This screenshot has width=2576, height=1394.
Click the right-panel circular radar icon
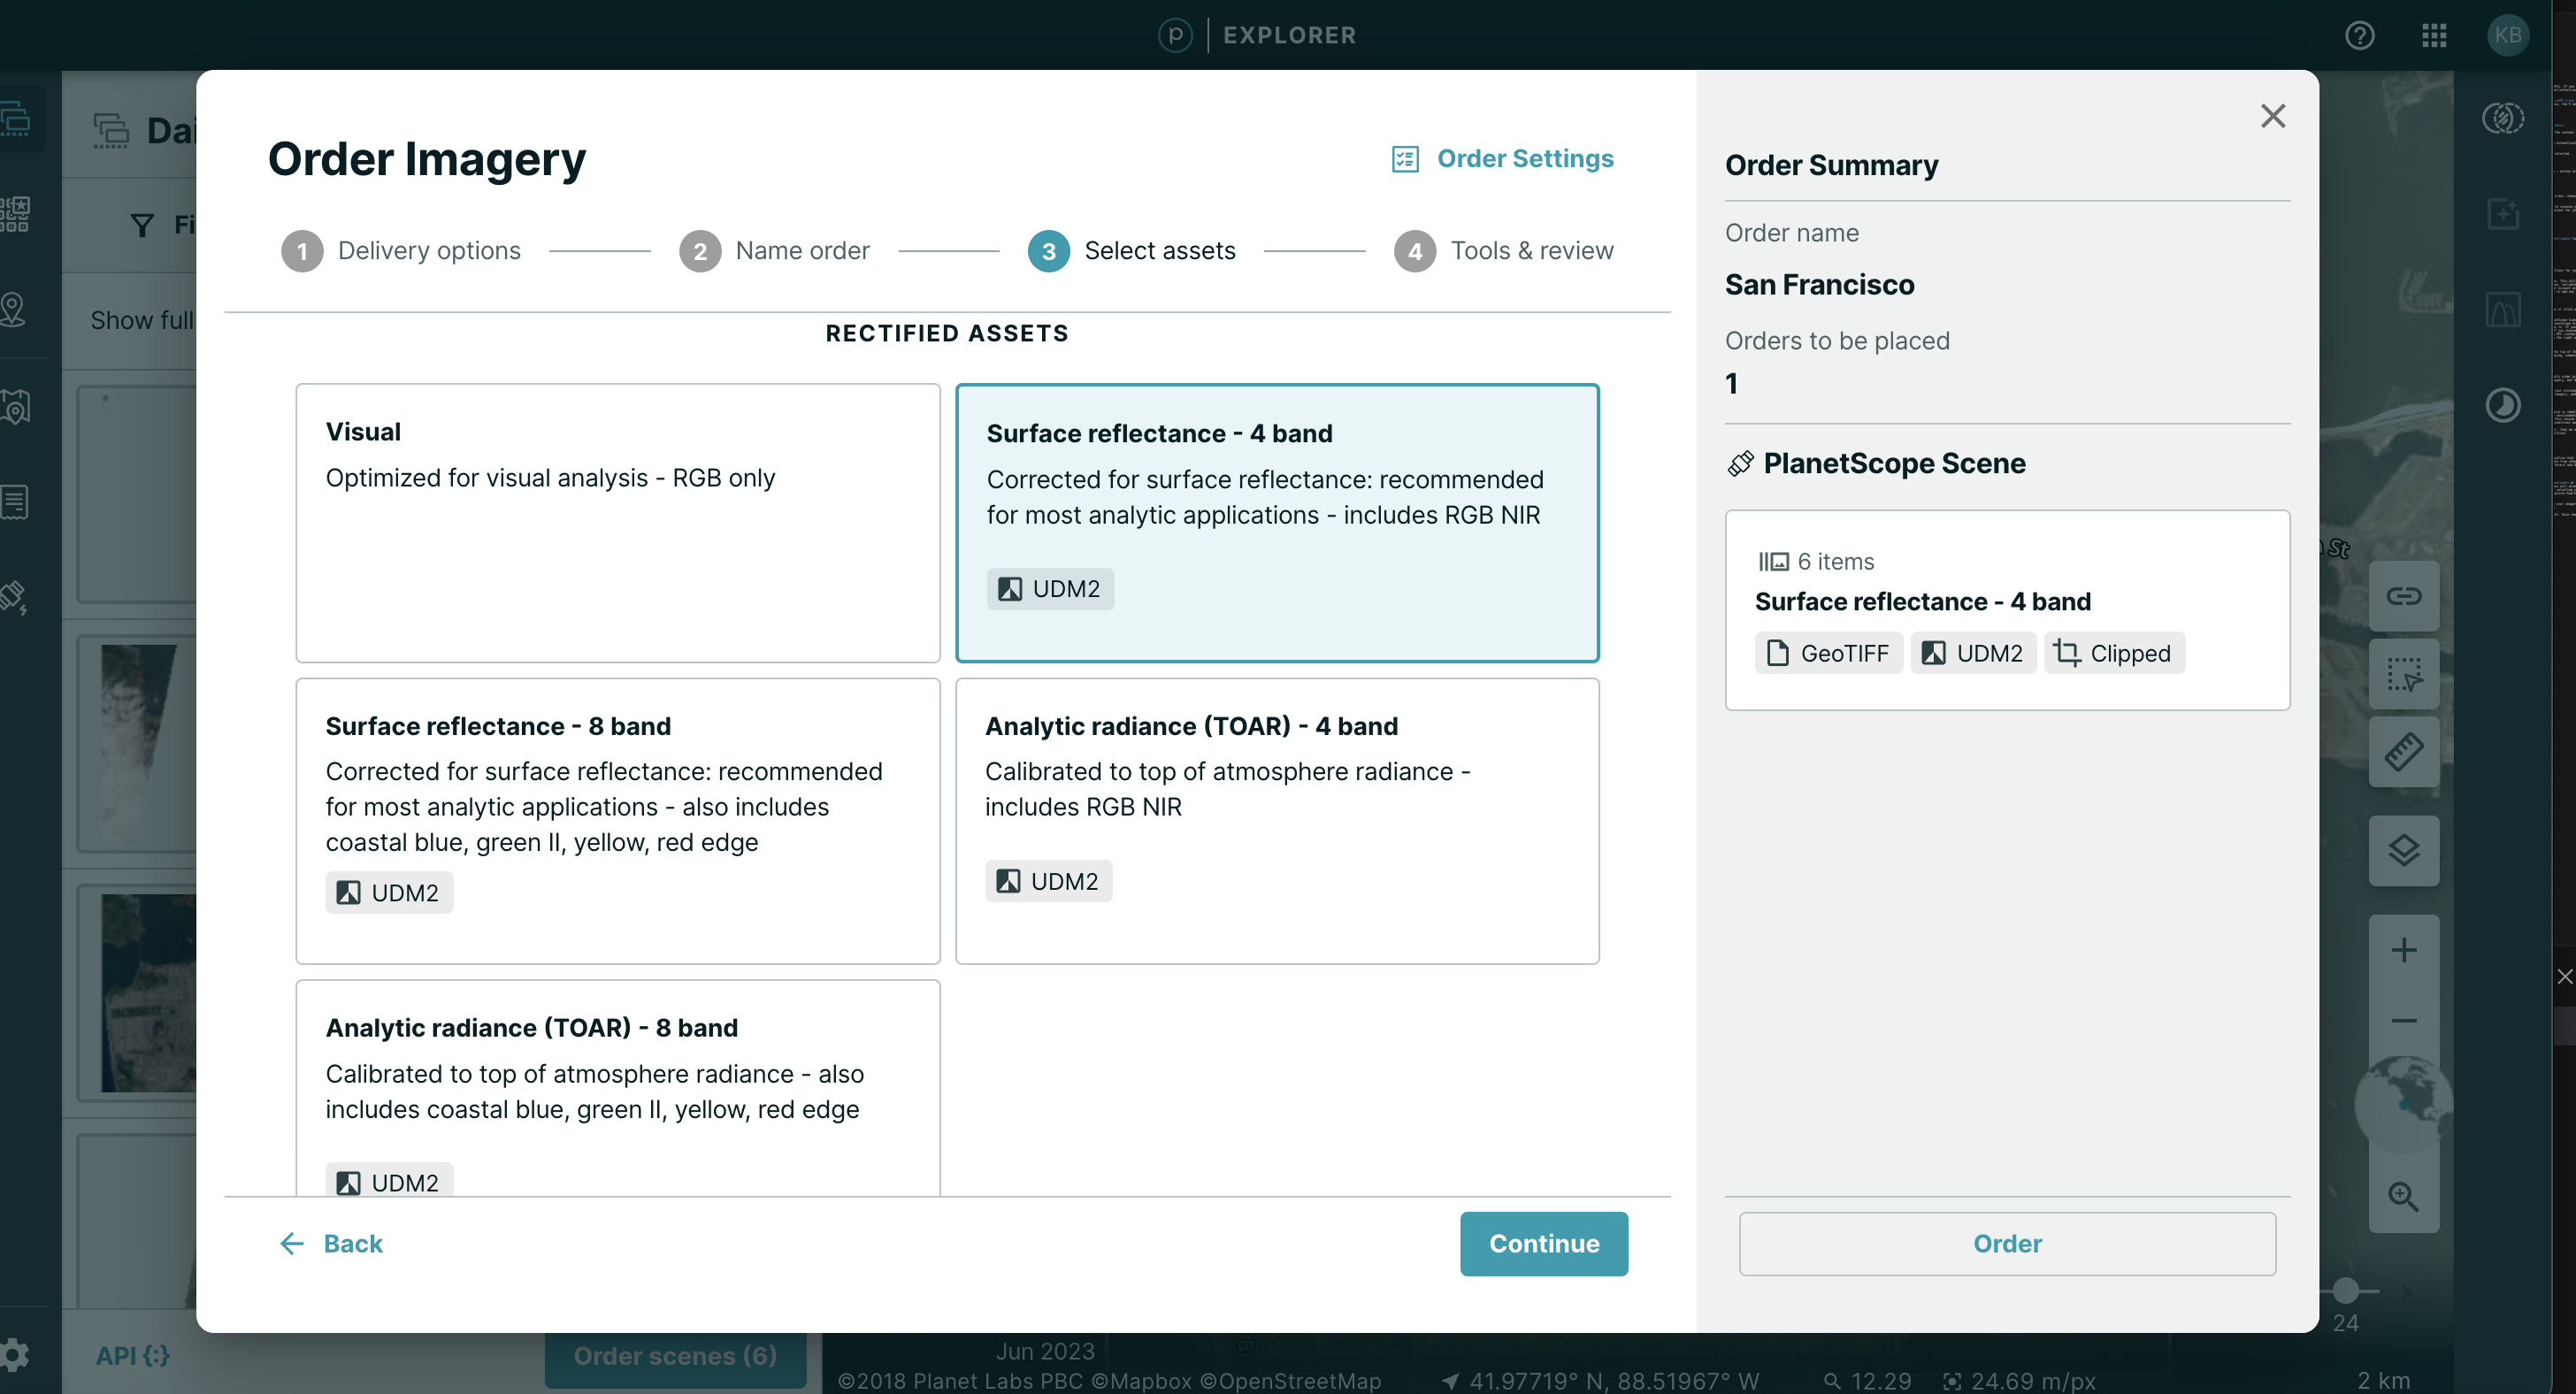point(2503,118)
